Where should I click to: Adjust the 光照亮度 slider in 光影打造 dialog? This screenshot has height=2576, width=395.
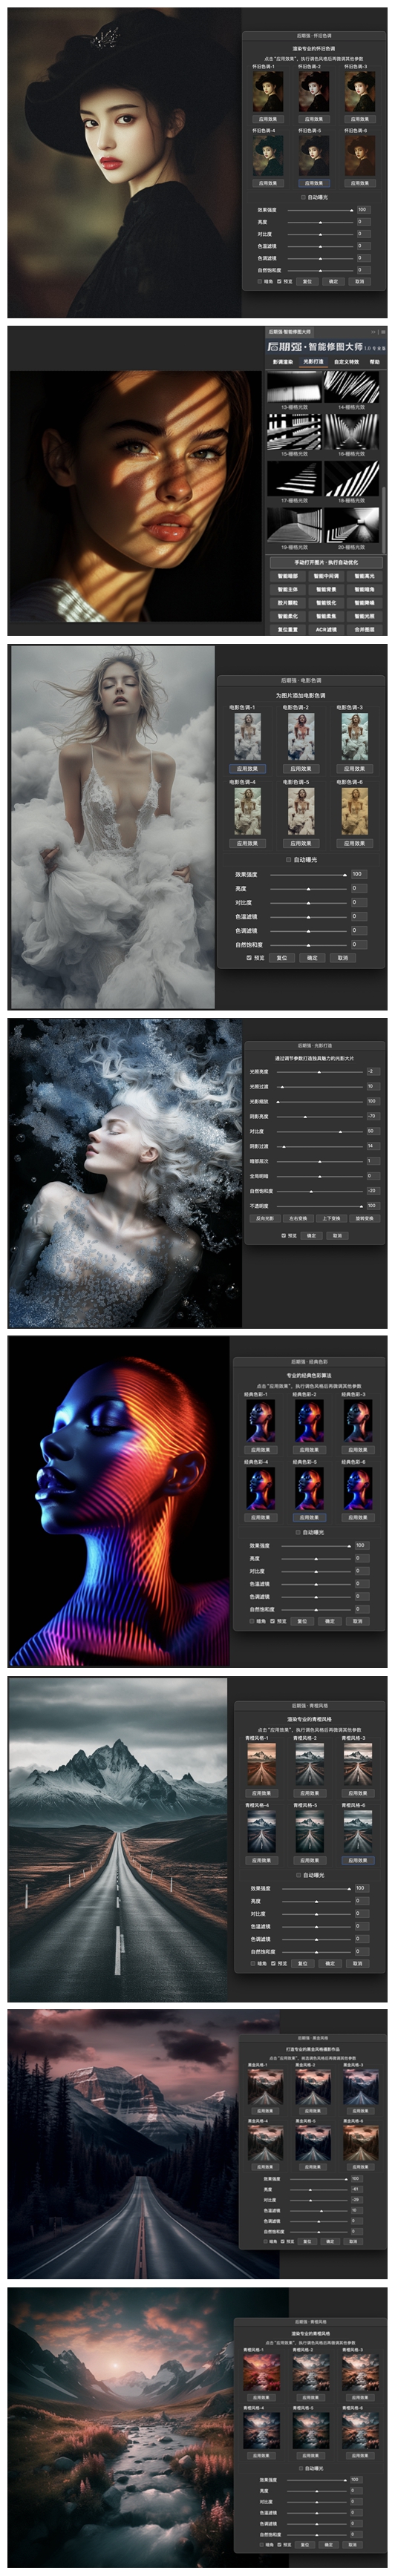pyautogui.click(x=320, y=1072)
